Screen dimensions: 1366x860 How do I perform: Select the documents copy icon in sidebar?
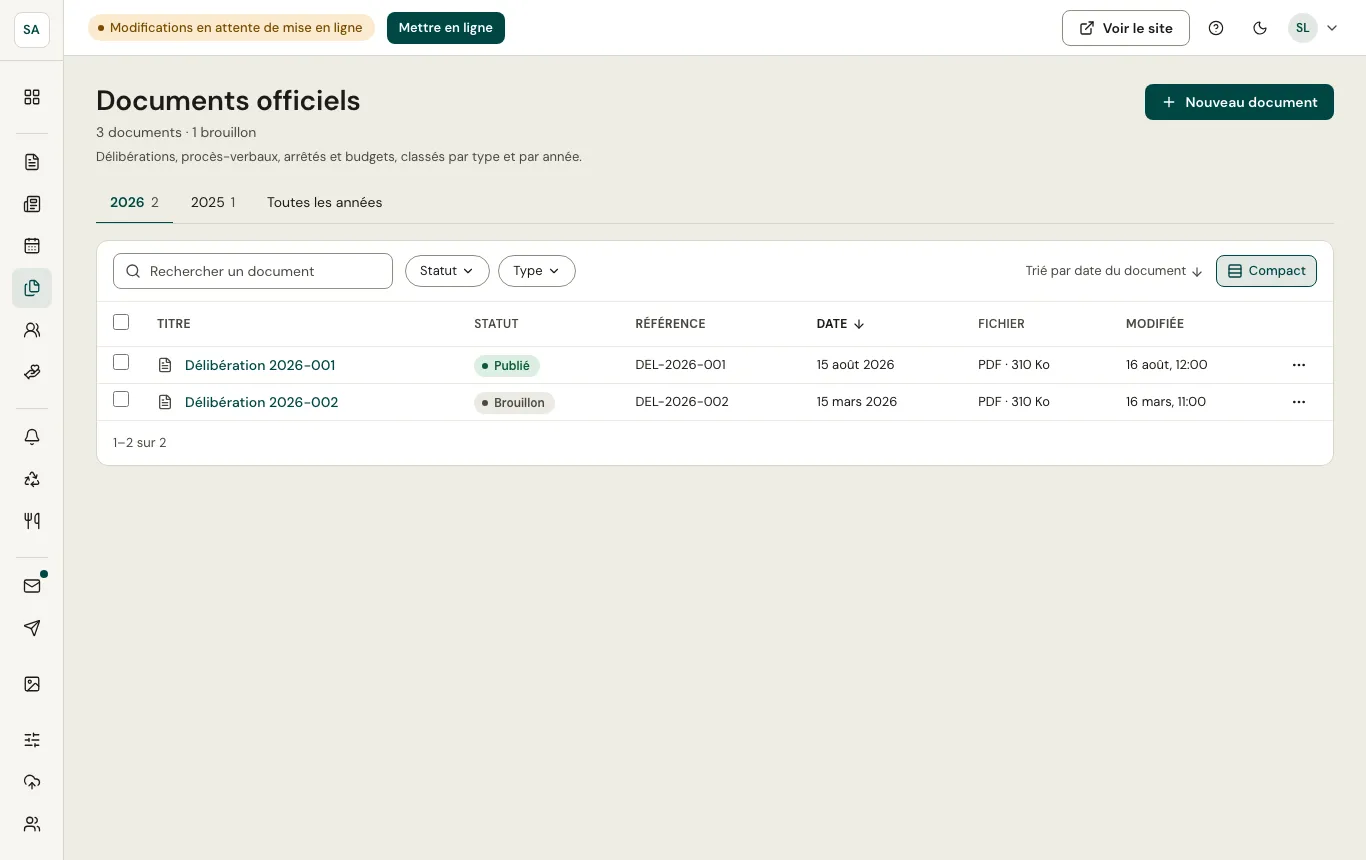click(32, 288)
